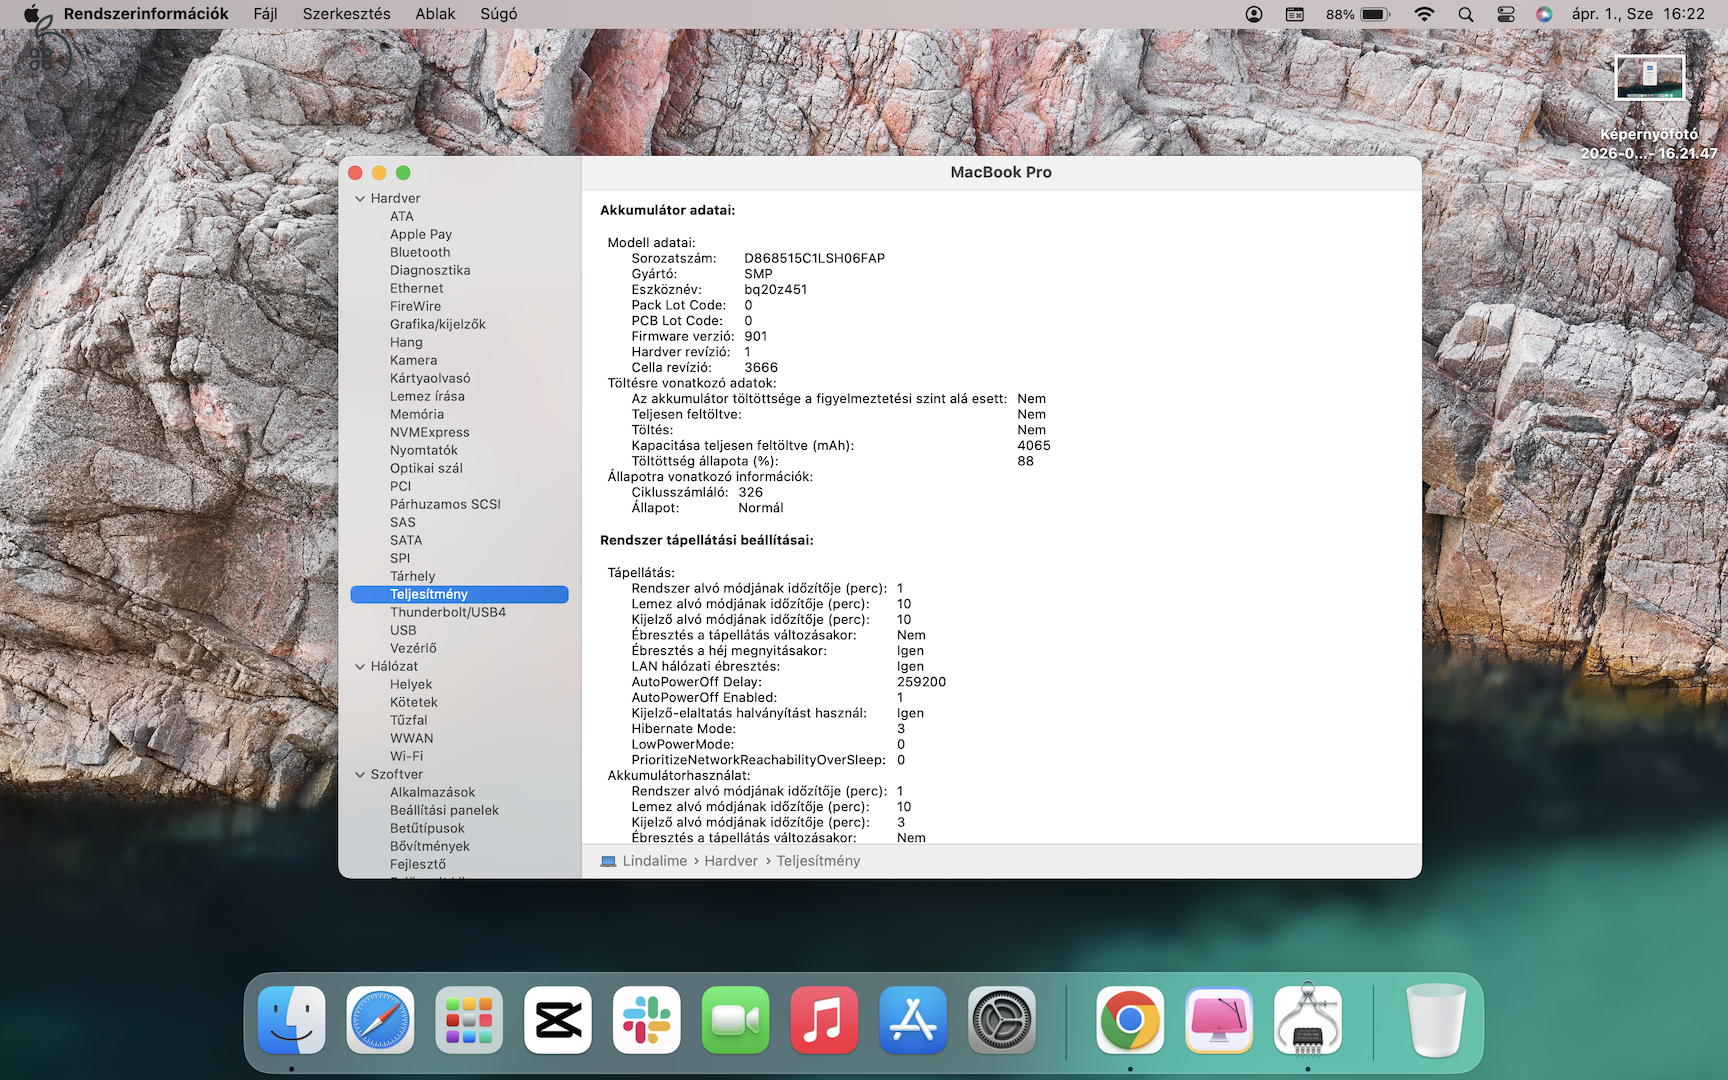Open Slack from the Dock

coord(646,1021)
